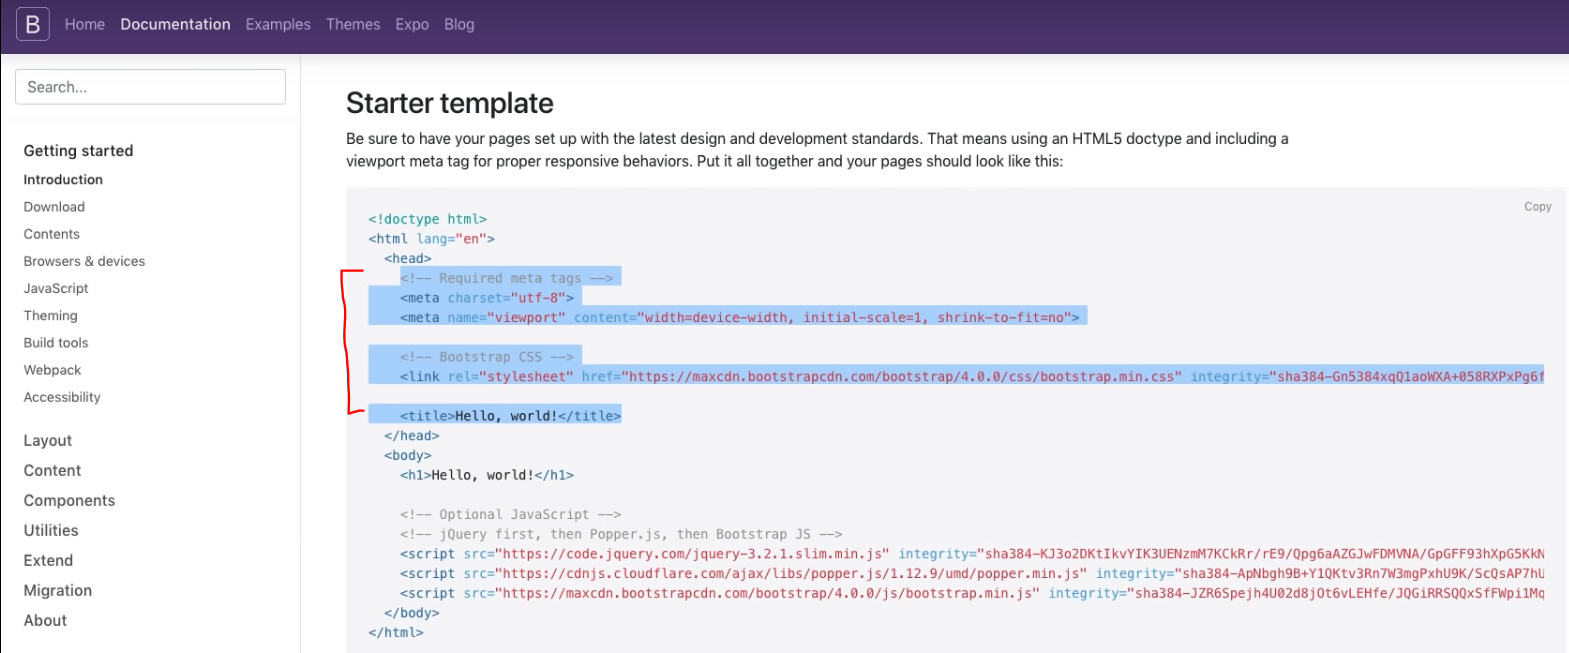
Task: Open the Documentation nav item
Action: pyautogui.click(x=175, y=24)
